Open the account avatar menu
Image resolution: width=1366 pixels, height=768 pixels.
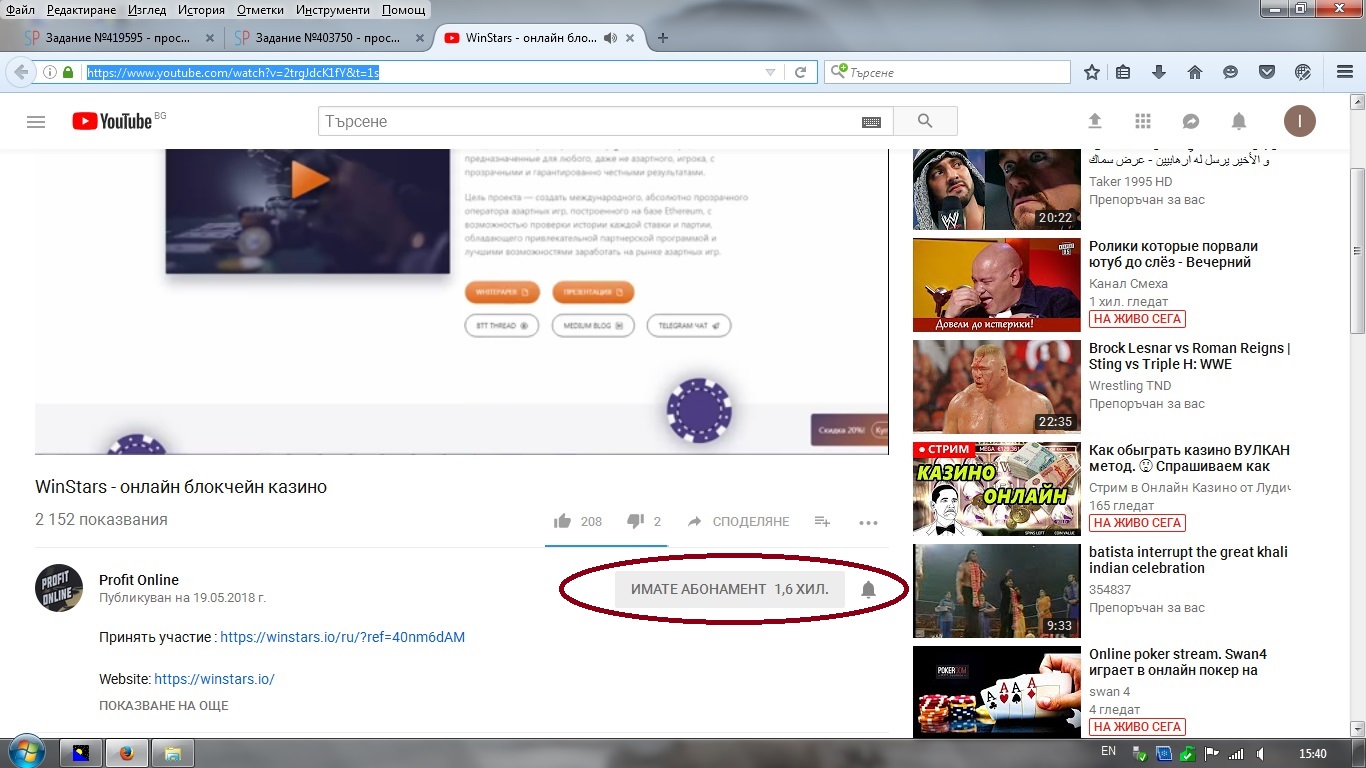pos(1300,121)
